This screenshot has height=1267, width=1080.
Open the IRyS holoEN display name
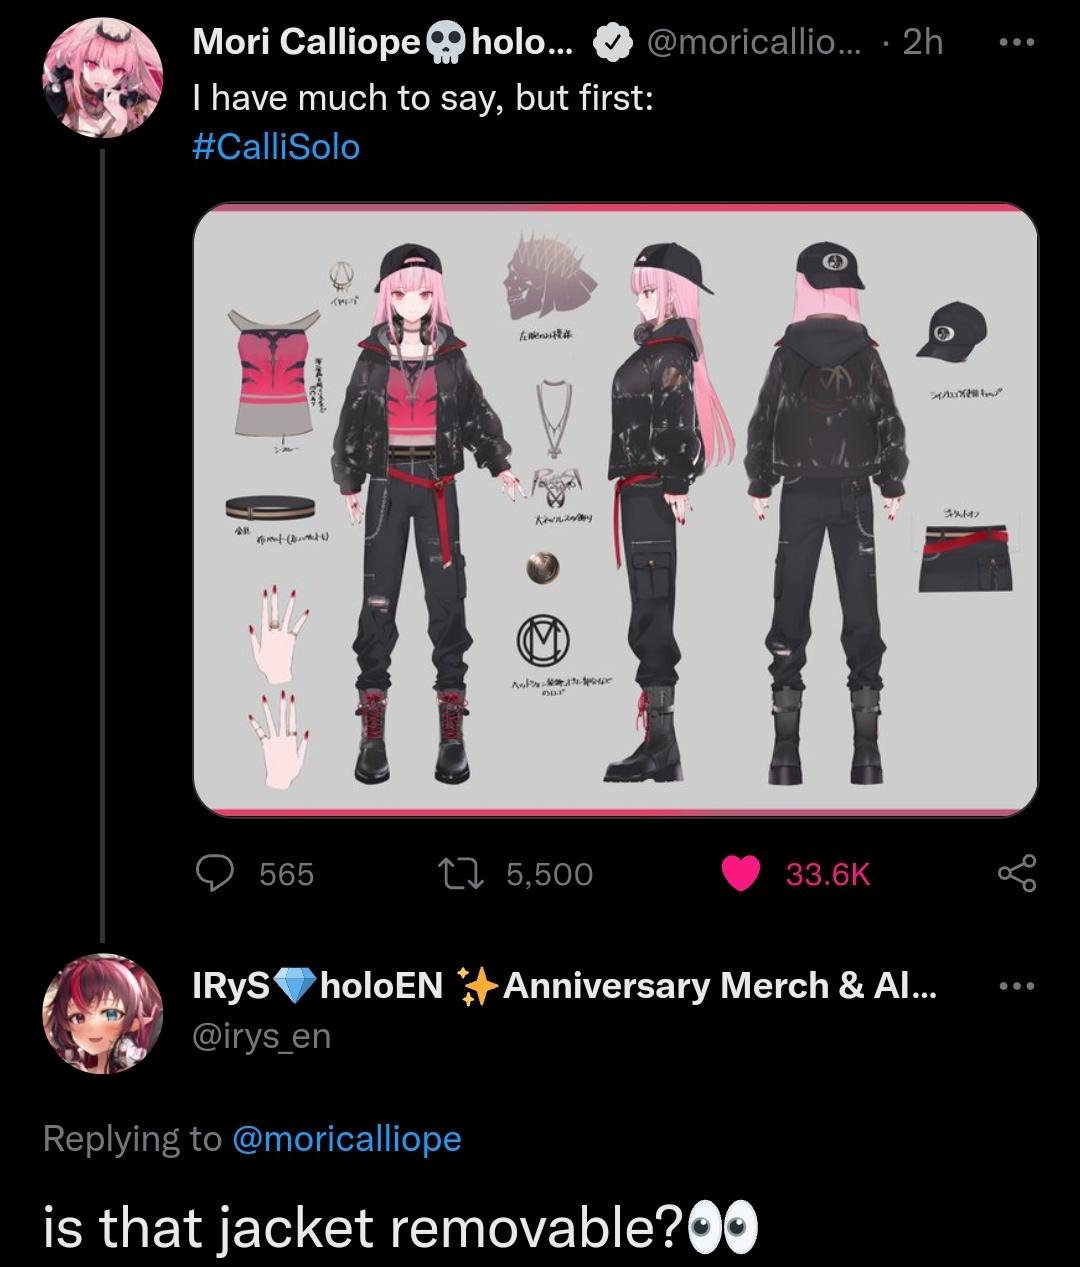coord(564,986)
